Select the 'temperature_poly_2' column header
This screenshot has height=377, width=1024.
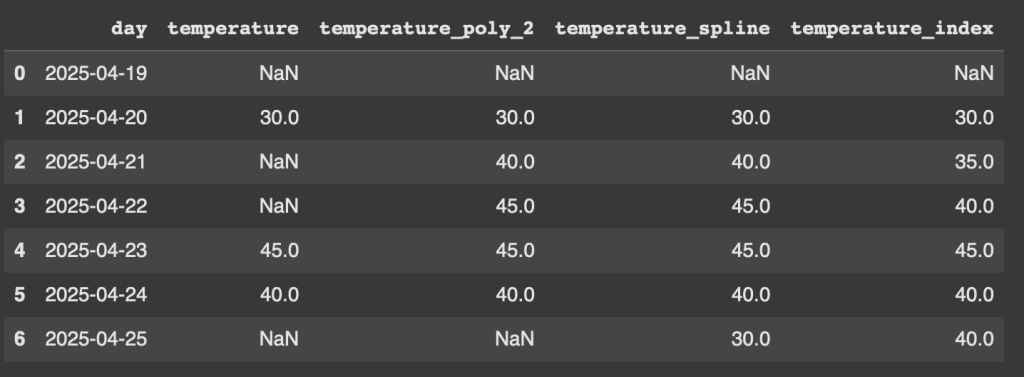pyautogui.click(x=426, y=29)
